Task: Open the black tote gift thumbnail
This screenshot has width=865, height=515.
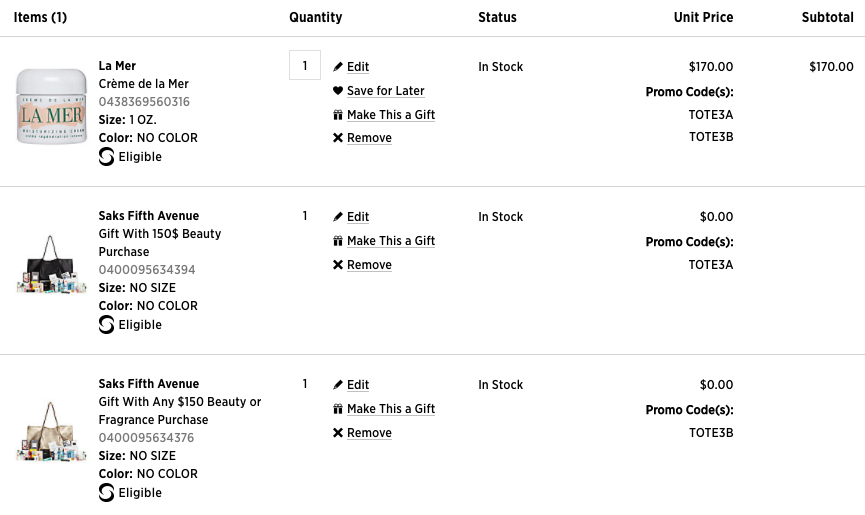Action: point(51,265)
